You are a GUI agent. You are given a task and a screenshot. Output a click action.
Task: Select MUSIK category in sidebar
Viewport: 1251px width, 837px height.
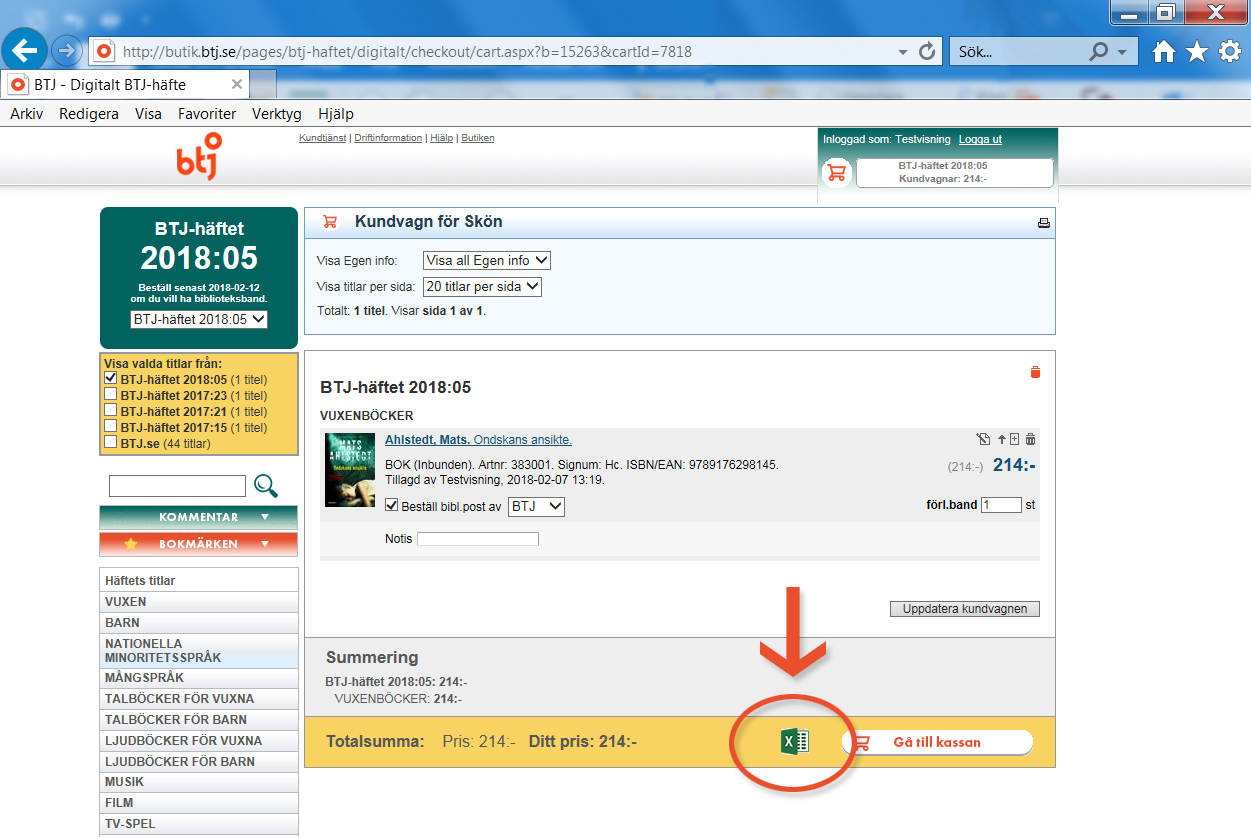pos(199,782)
